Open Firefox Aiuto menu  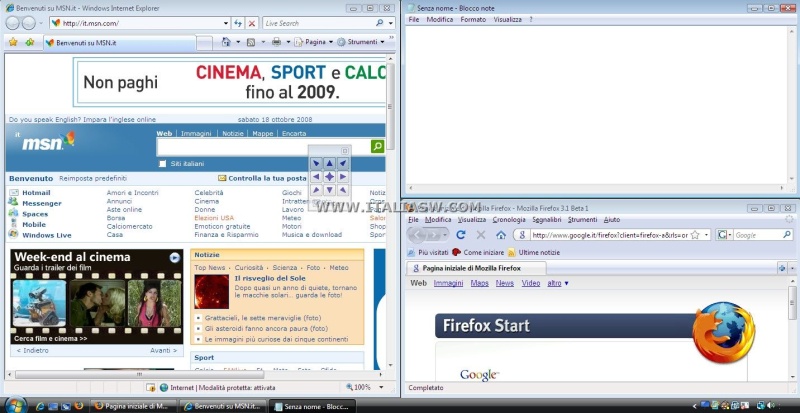pos(612,220)
